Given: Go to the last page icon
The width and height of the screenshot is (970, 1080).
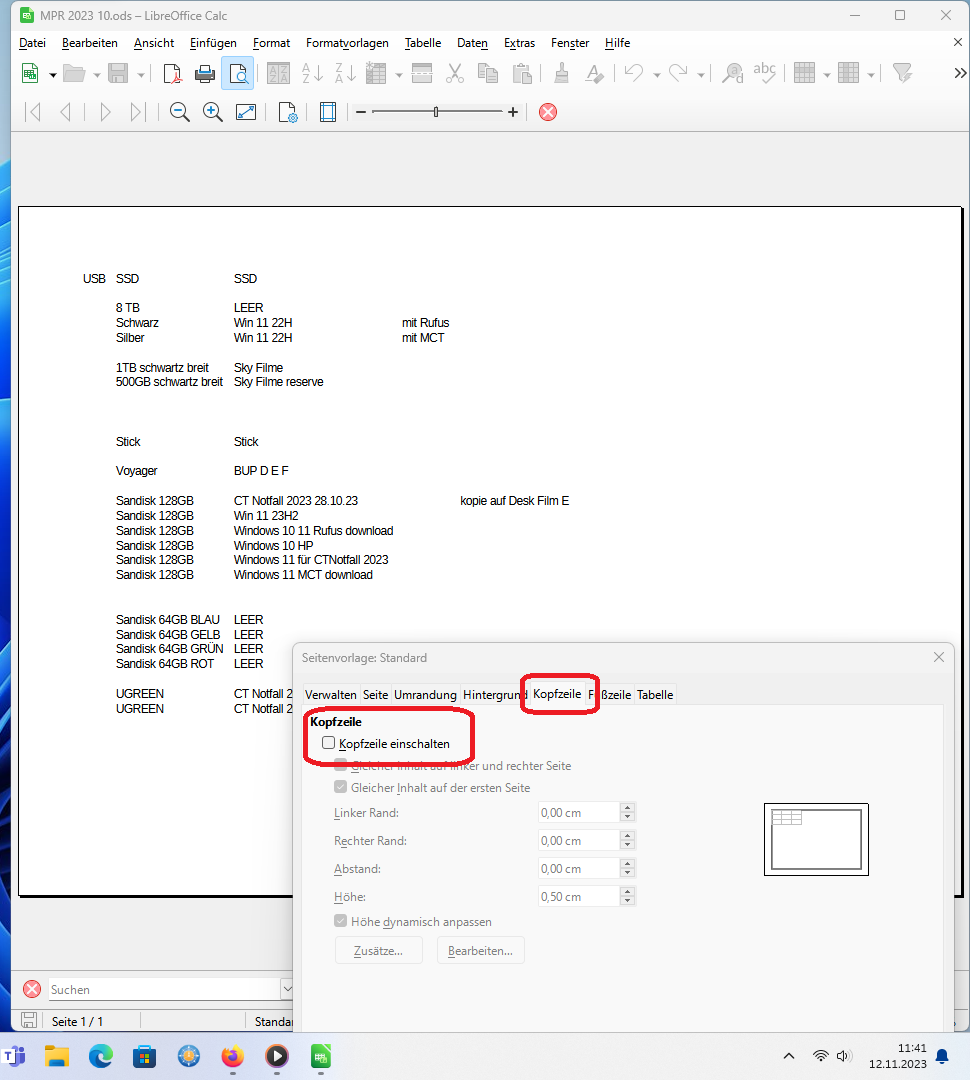Looking at the screenshot, I should tap(138, 112).
